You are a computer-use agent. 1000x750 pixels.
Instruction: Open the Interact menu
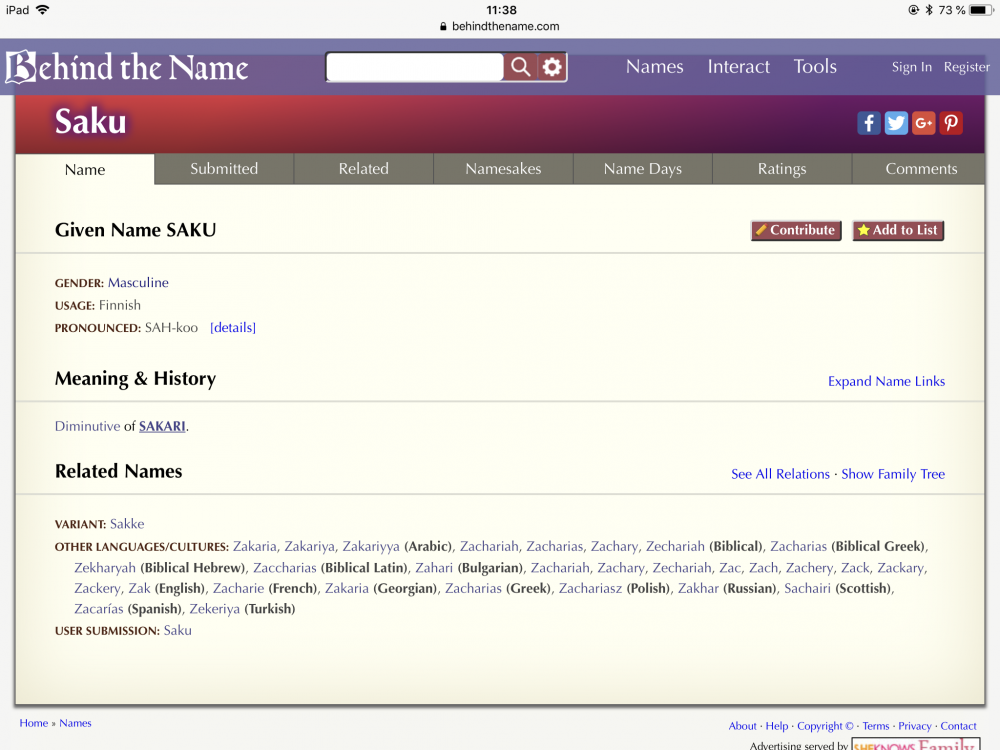point(738,67)
